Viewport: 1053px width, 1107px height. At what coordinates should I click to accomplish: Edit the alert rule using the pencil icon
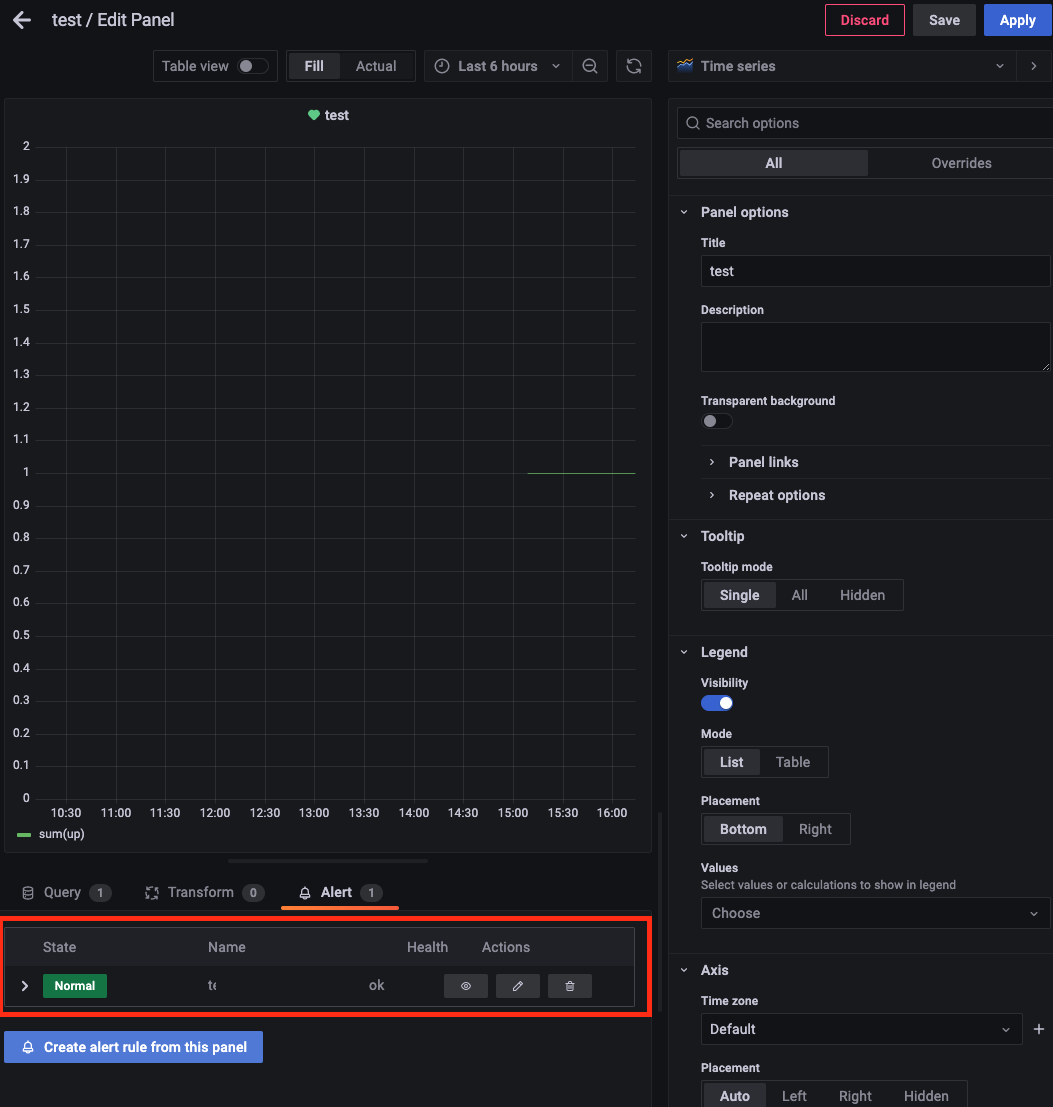517,986
